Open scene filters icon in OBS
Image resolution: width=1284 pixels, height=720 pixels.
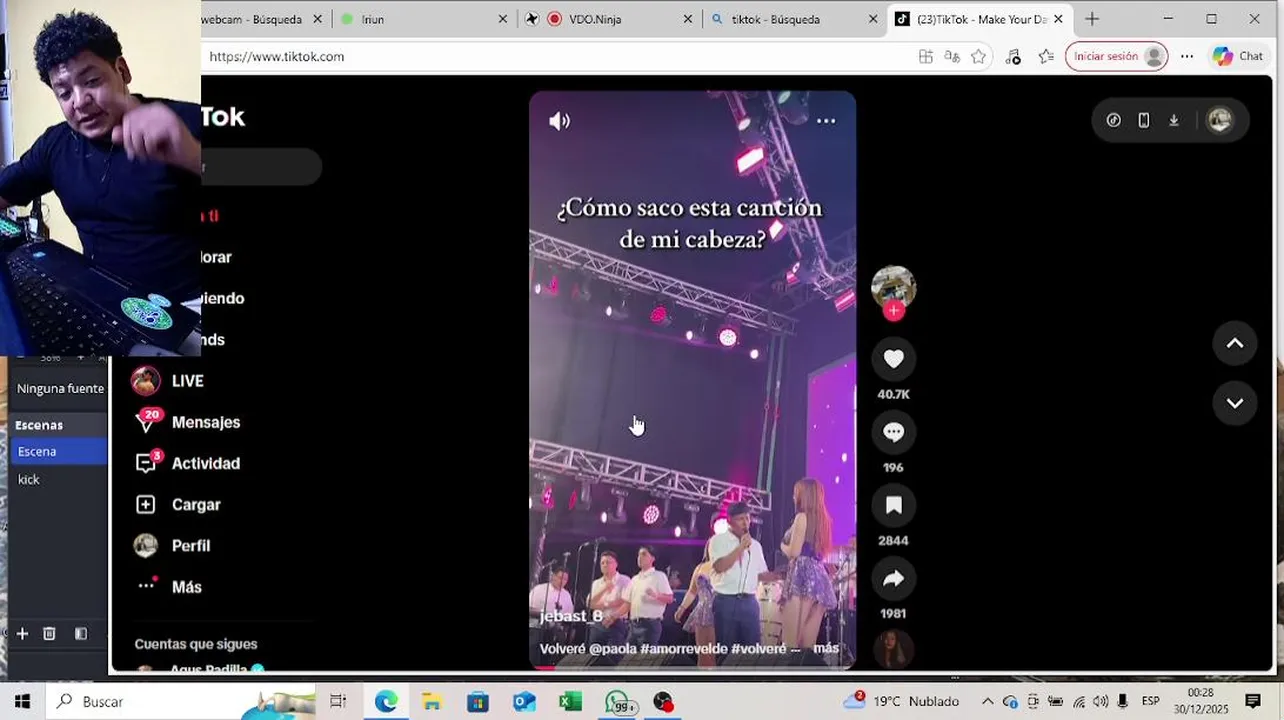tap(81, 634)
